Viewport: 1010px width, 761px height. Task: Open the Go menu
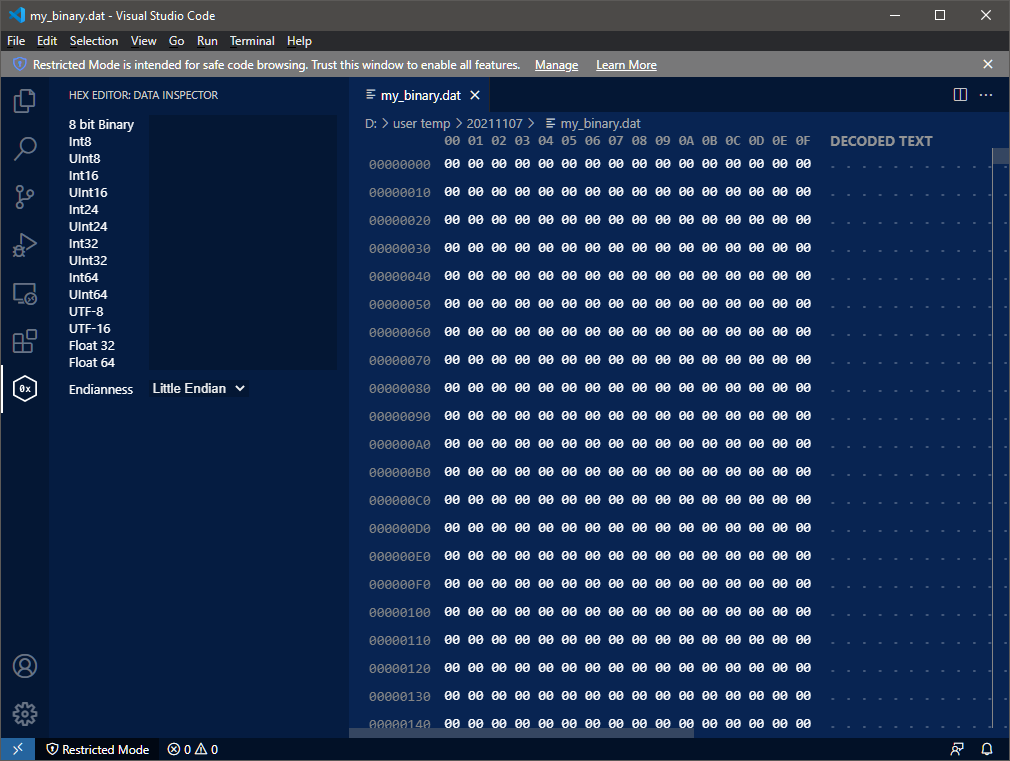click(176, 41)
